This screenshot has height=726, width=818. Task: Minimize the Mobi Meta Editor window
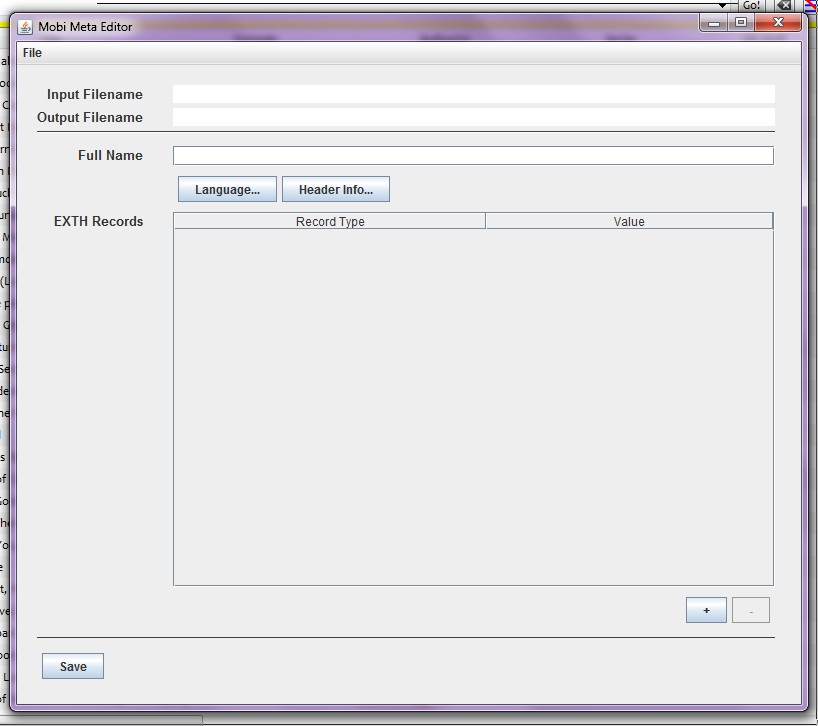pos(714,23)
